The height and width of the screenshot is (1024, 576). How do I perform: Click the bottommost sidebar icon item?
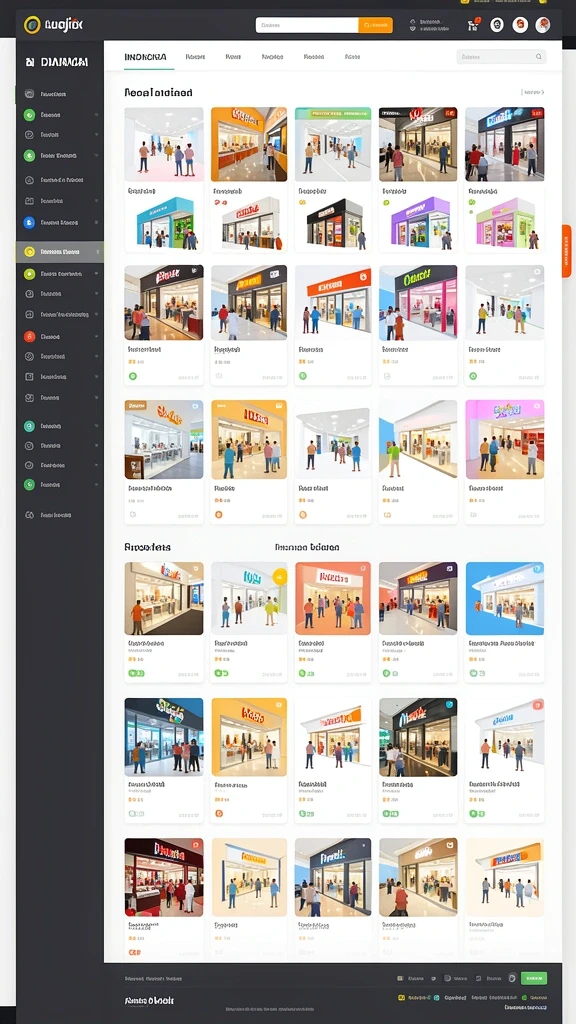click(29, 515)
